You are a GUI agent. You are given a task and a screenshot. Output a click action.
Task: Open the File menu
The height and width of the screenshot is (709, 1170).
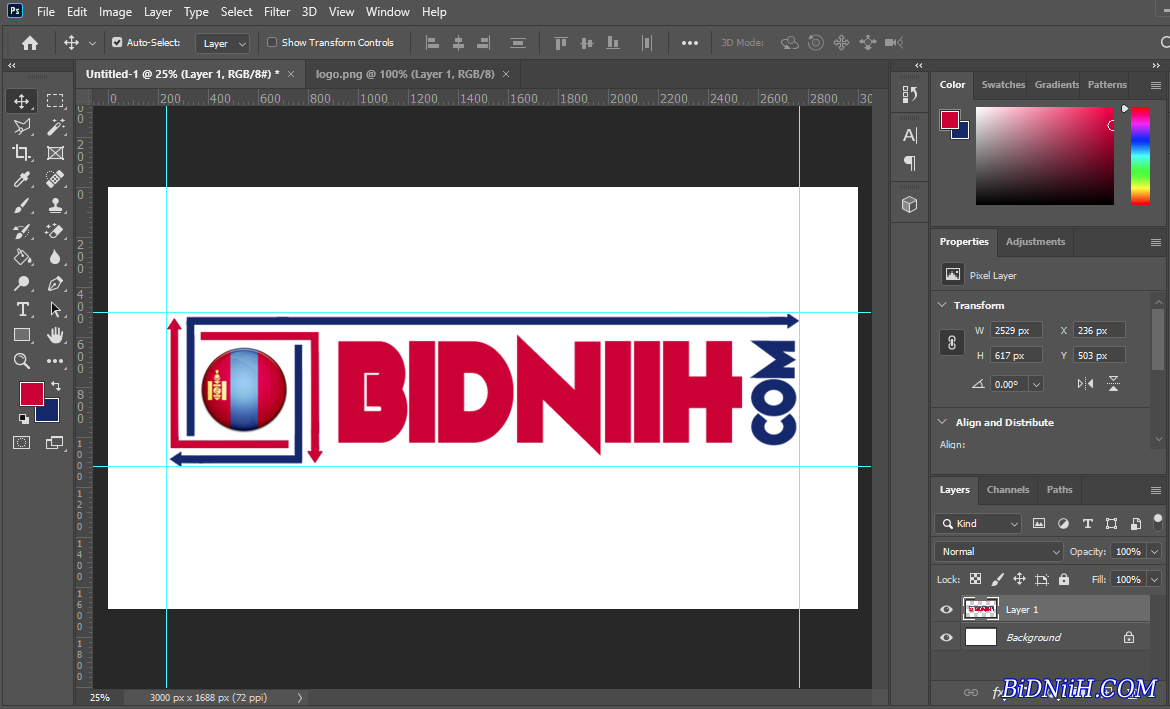(x=46, y=12)
